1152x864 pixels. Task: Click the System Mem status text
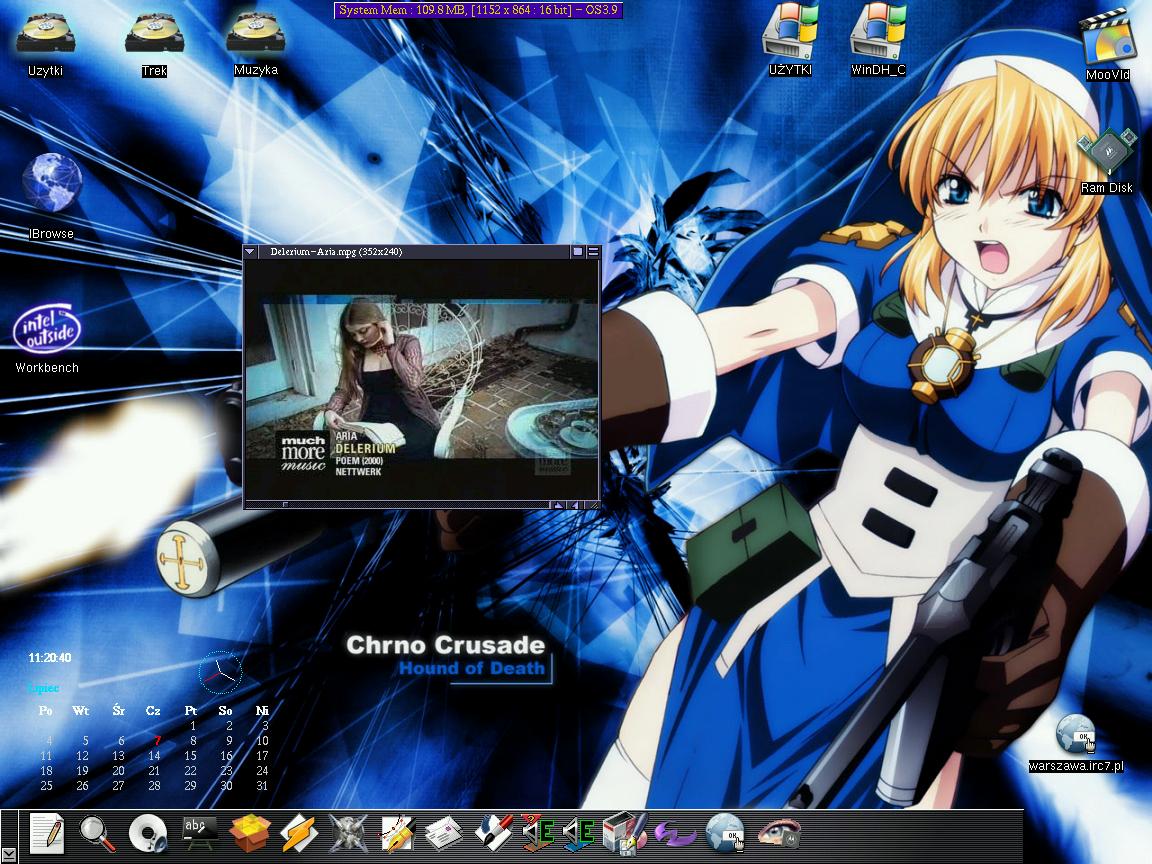coord(478,10)
